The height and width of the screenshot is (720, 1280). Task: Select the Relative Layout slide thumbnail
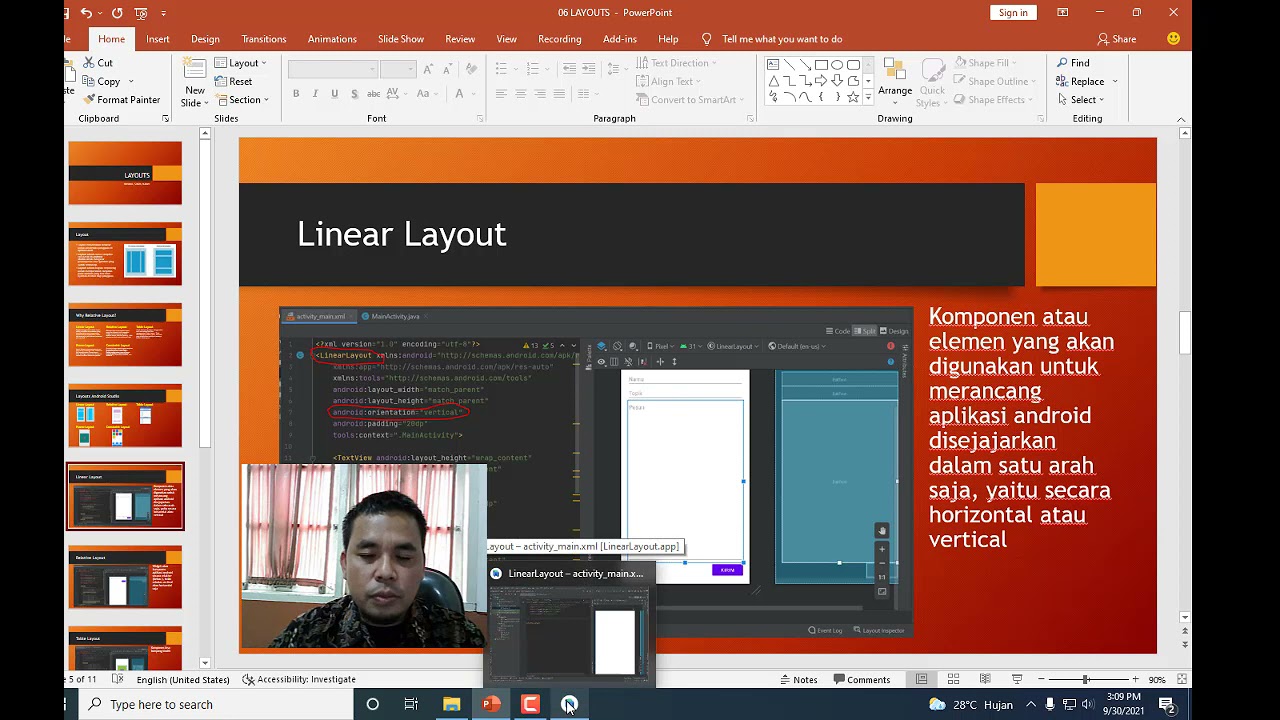[x=125, y=577]
